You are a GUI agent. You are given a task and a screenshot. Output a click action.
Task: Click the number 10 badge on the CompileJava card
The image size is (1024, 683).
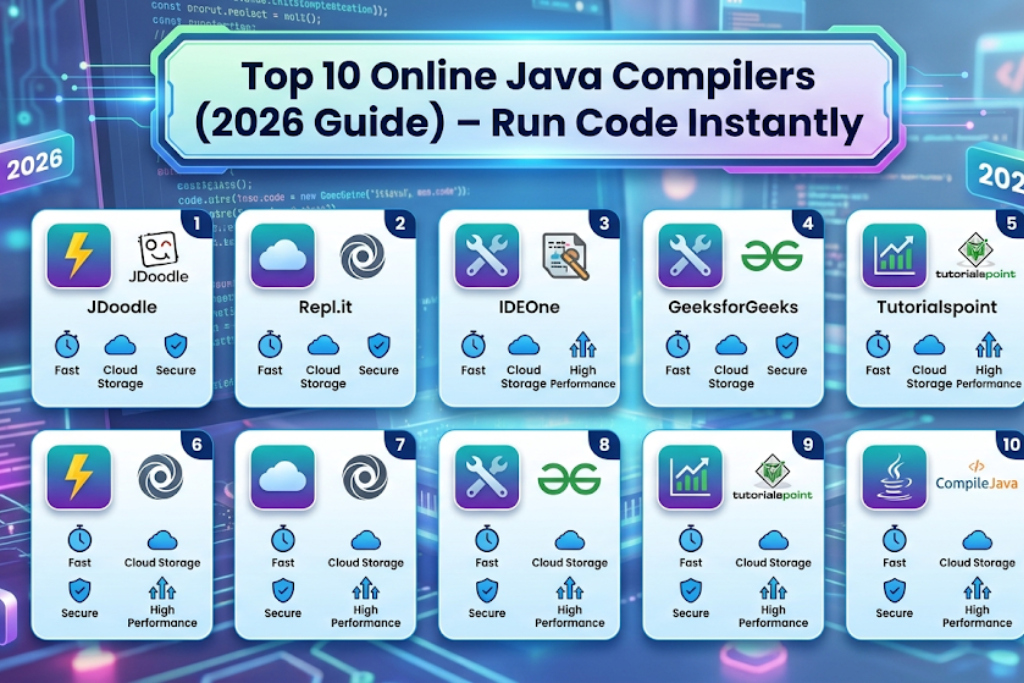tap(1010, 445)
